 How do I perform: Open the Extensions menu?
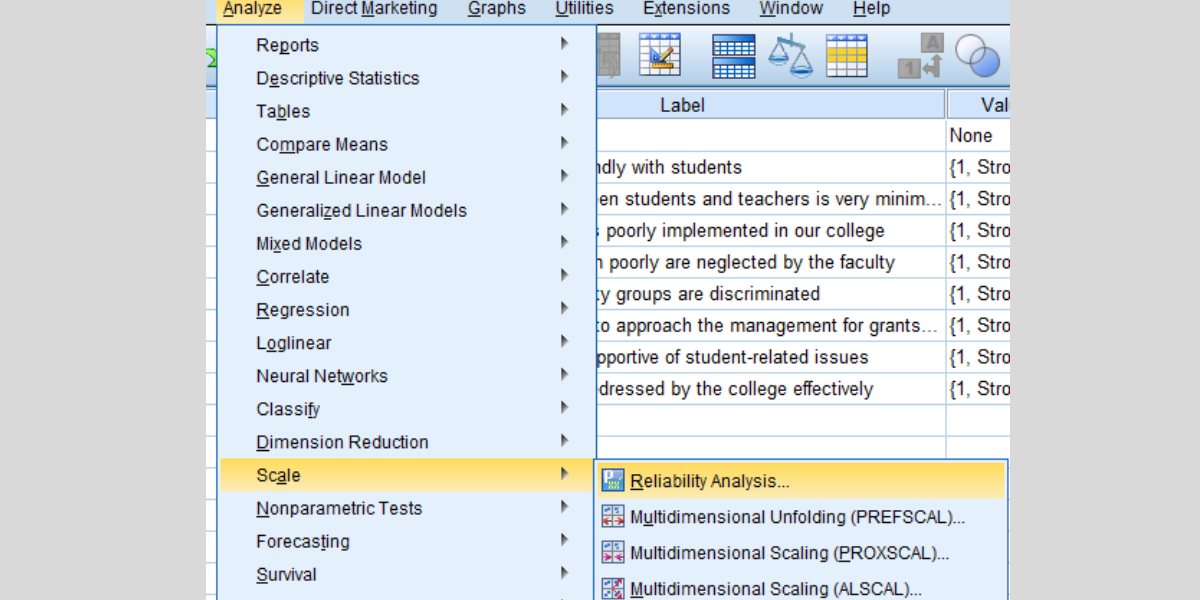tap(686, 9)
